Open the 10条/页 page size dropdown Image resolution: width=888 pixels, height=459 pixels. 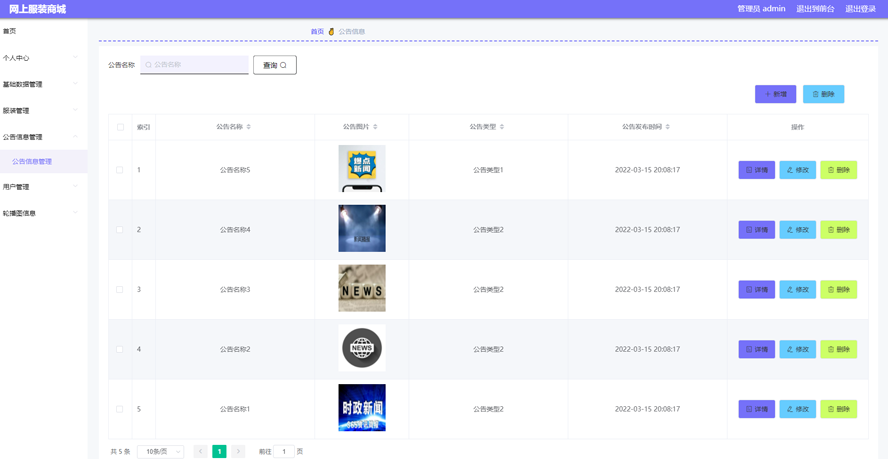point(160,452)
